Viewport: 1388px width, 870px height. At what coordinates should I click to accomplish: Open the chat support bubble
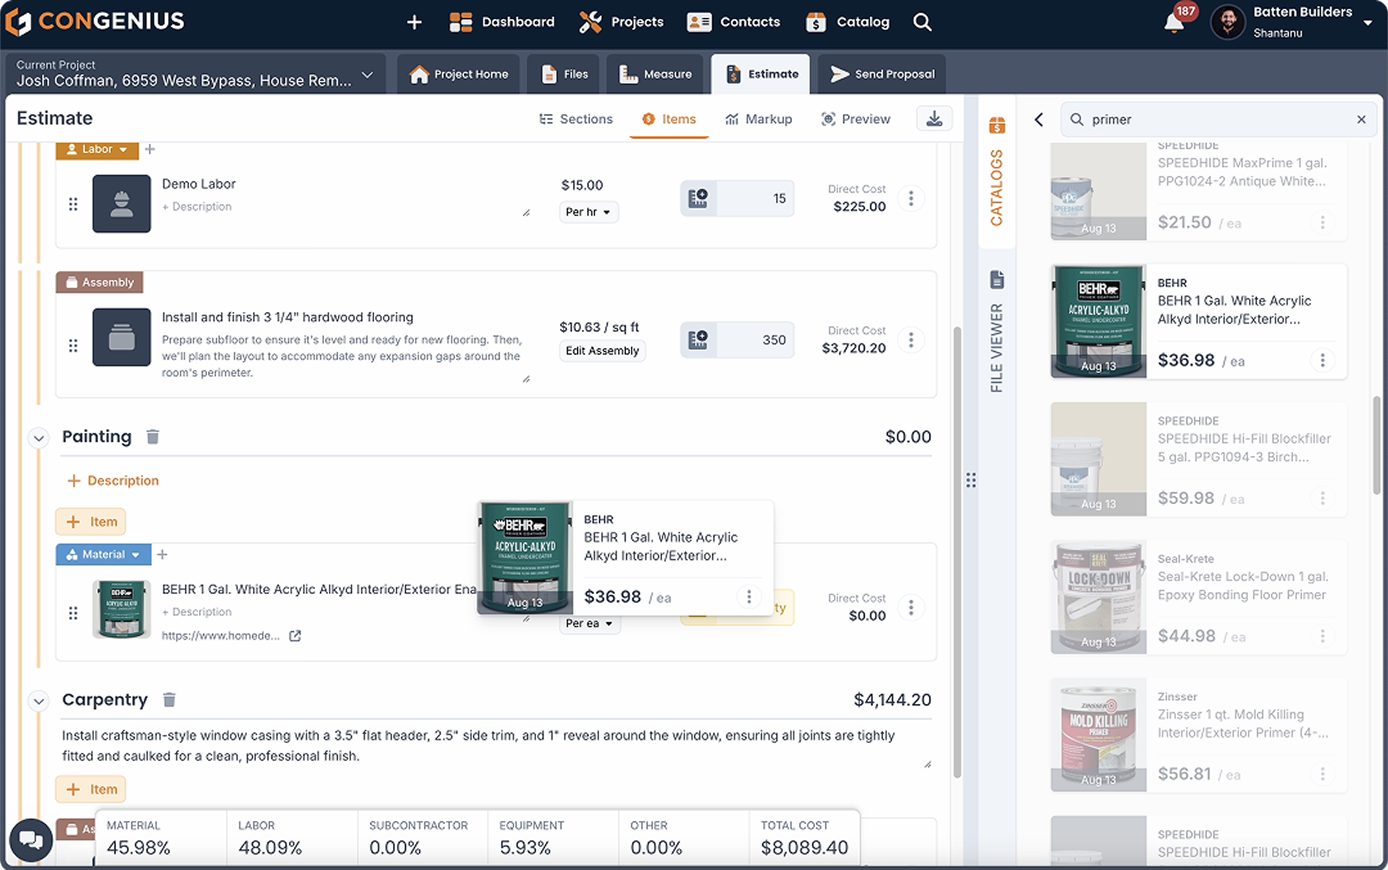31,840
